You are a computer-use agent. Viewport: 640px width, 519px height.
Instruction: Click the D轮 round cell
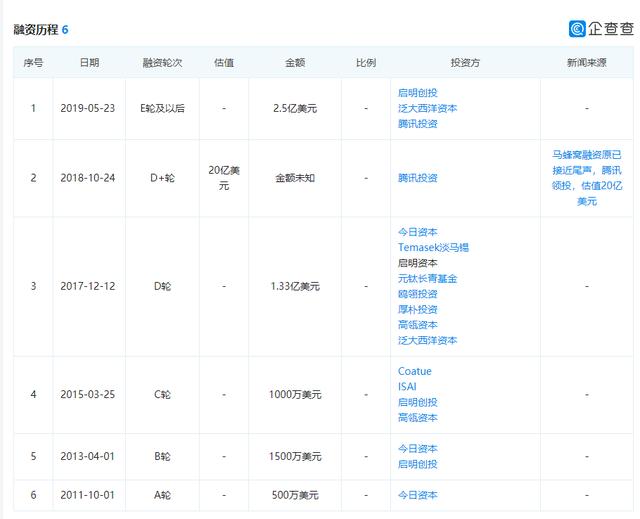pos(162,286)
